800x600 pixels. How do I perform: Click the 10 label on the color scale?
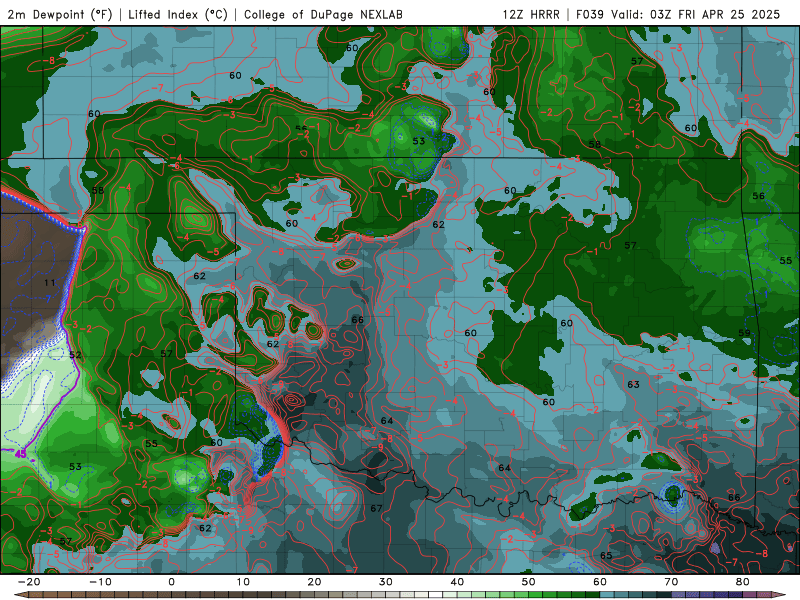243,582
